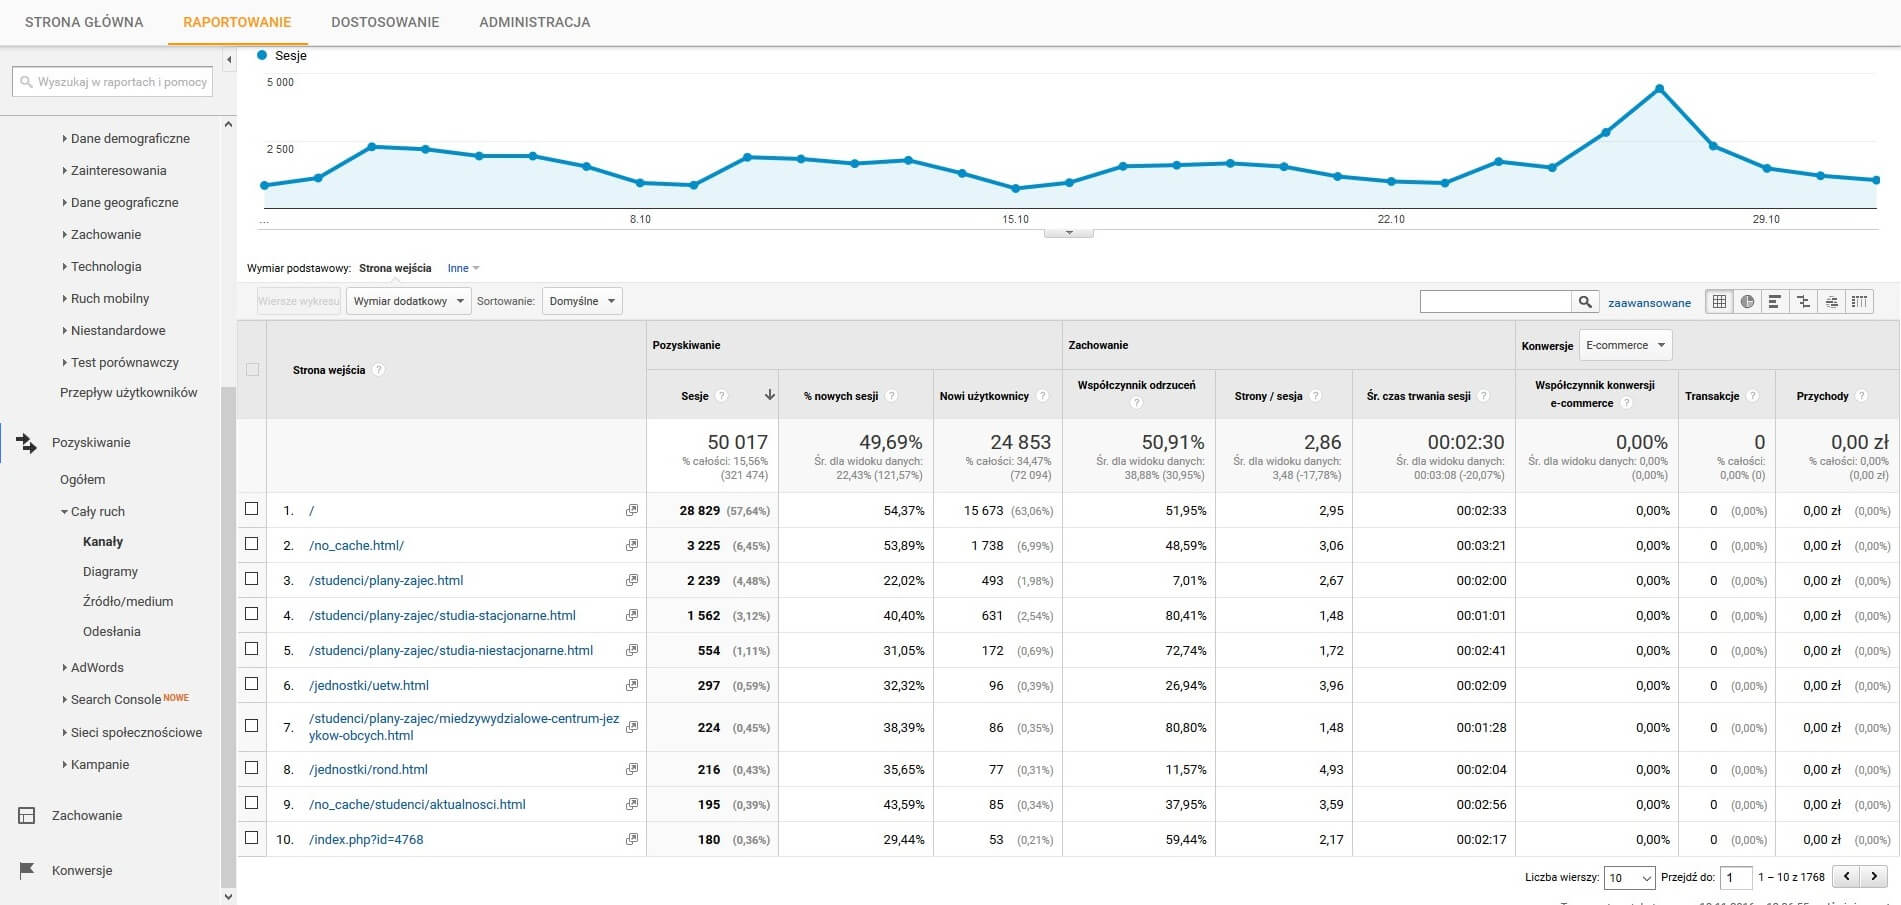
Task: Click the peak data point on Sesje chart
Action: [1660, 89]
